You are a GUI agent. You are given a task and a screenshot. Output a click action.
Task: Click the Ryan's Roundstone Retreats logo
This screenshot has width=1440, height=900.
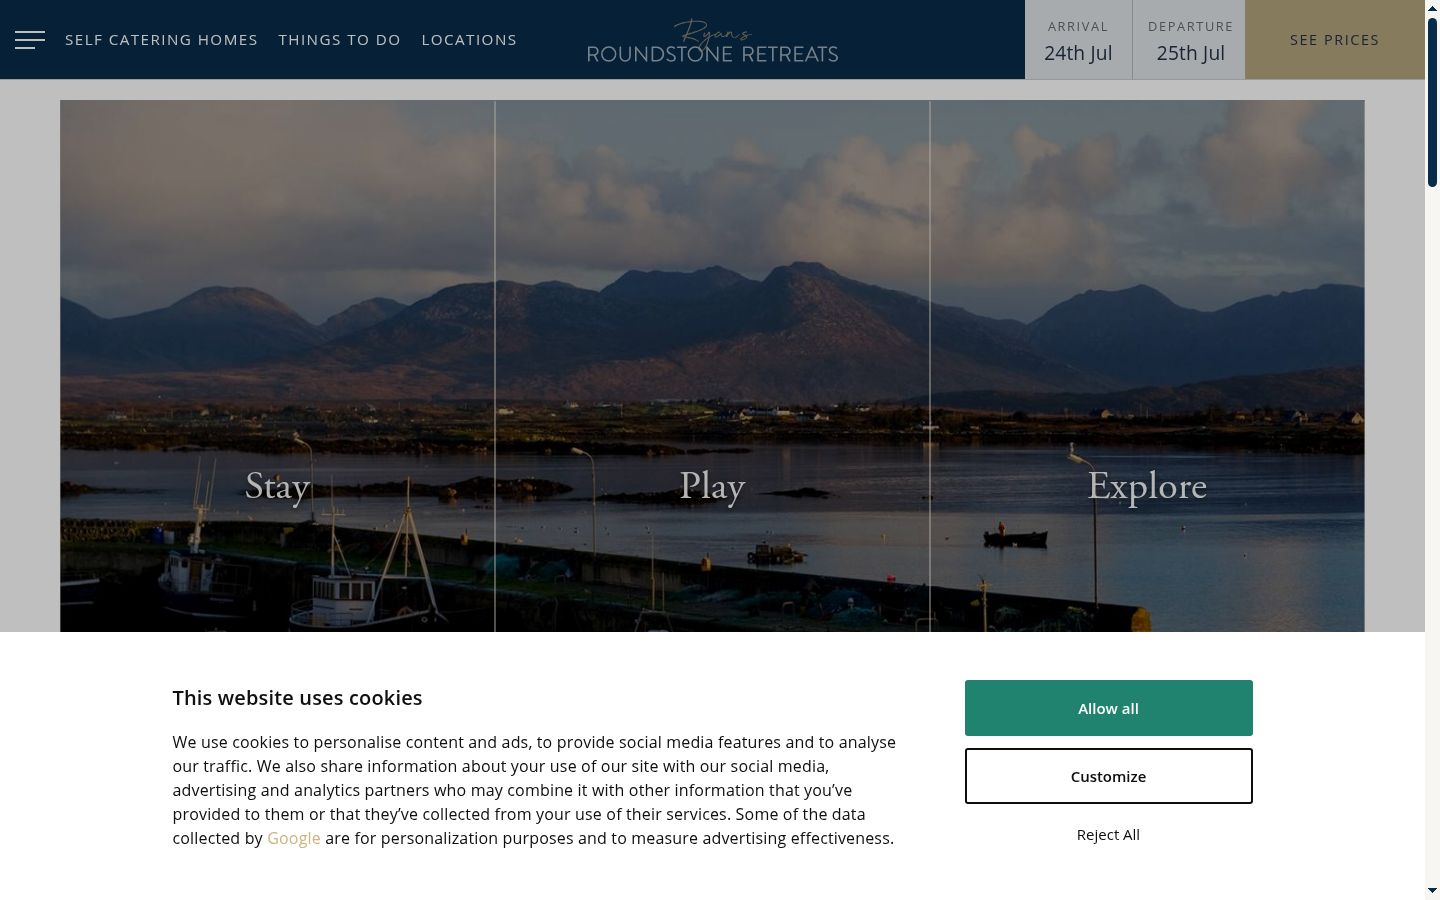pos(713,41)
